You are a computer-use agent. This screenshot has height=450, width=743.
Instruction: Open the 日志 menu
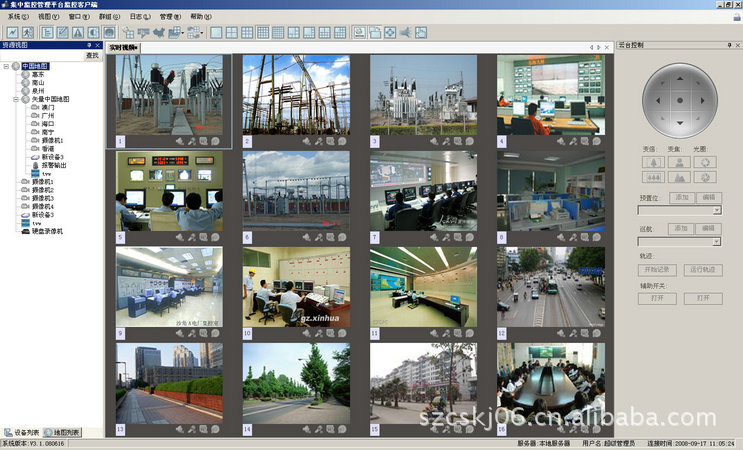(140, 17)
